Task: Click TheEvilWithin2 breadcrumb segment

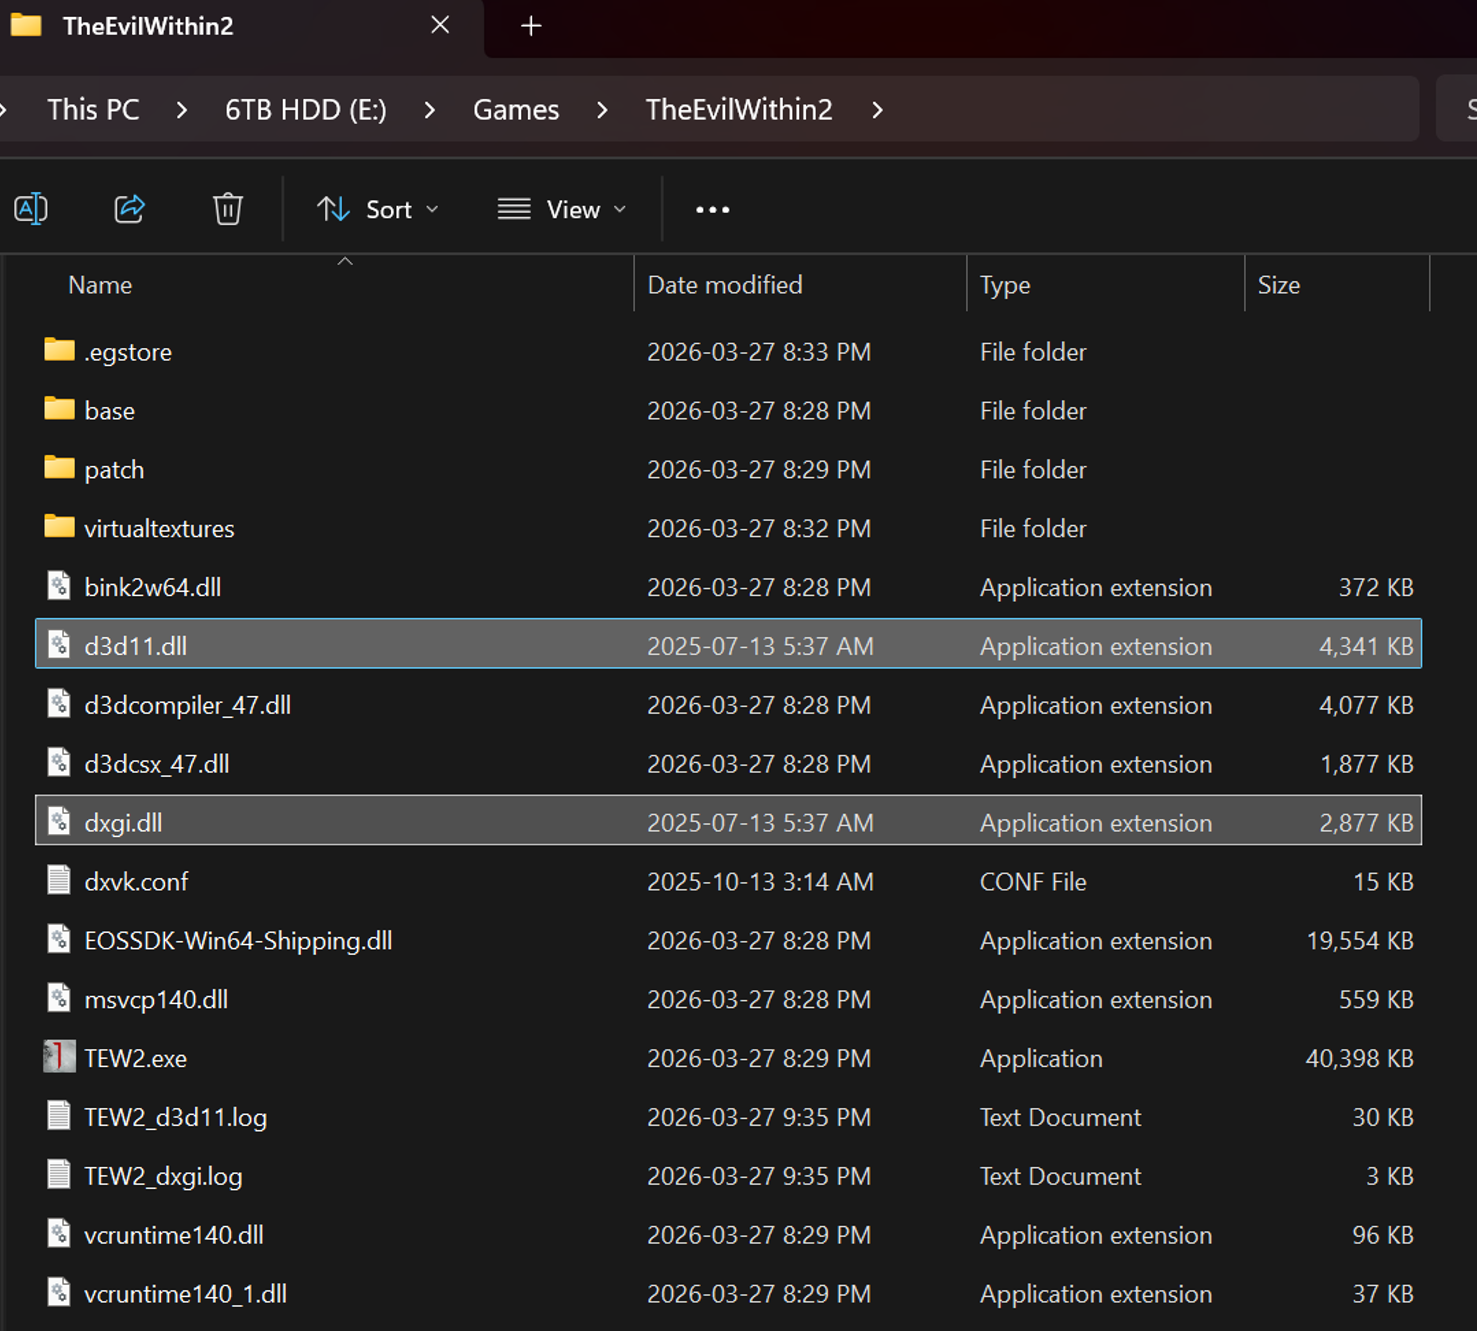Action: [739, 110]
